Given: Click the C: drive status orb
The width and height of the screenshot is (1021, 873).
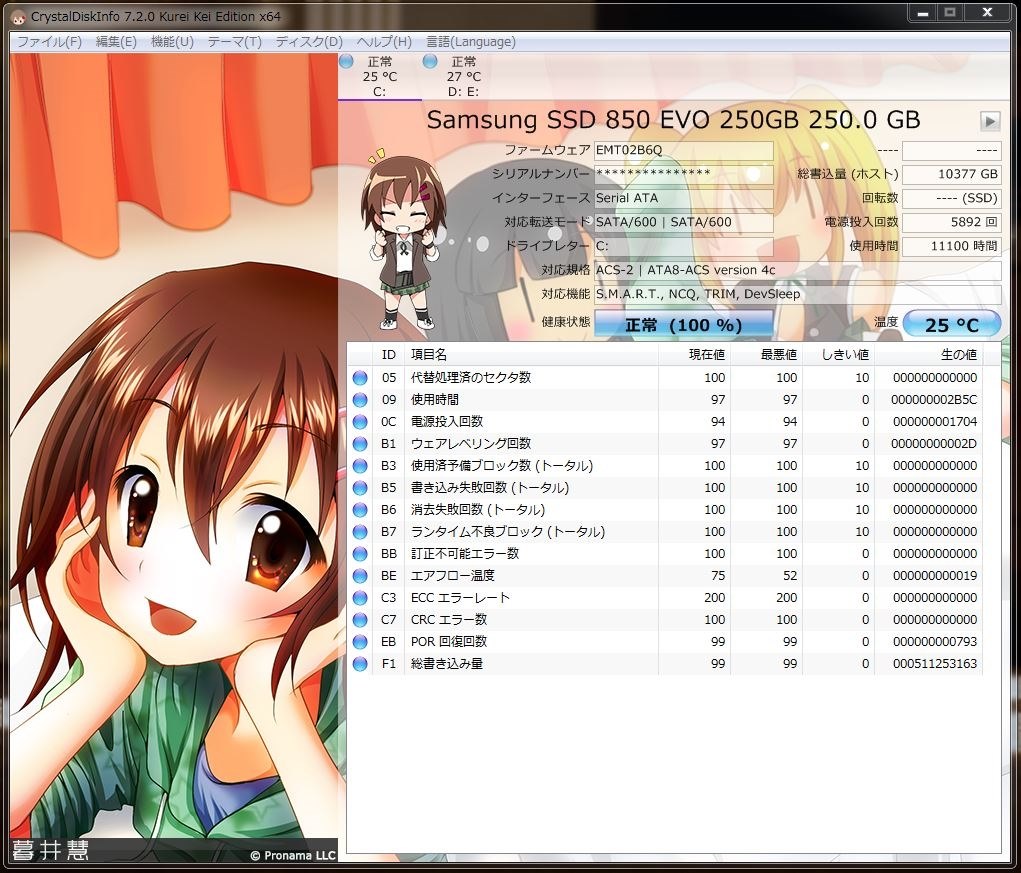Looking at the screenshot, I should pyautogui.click(x=346, y=61).
